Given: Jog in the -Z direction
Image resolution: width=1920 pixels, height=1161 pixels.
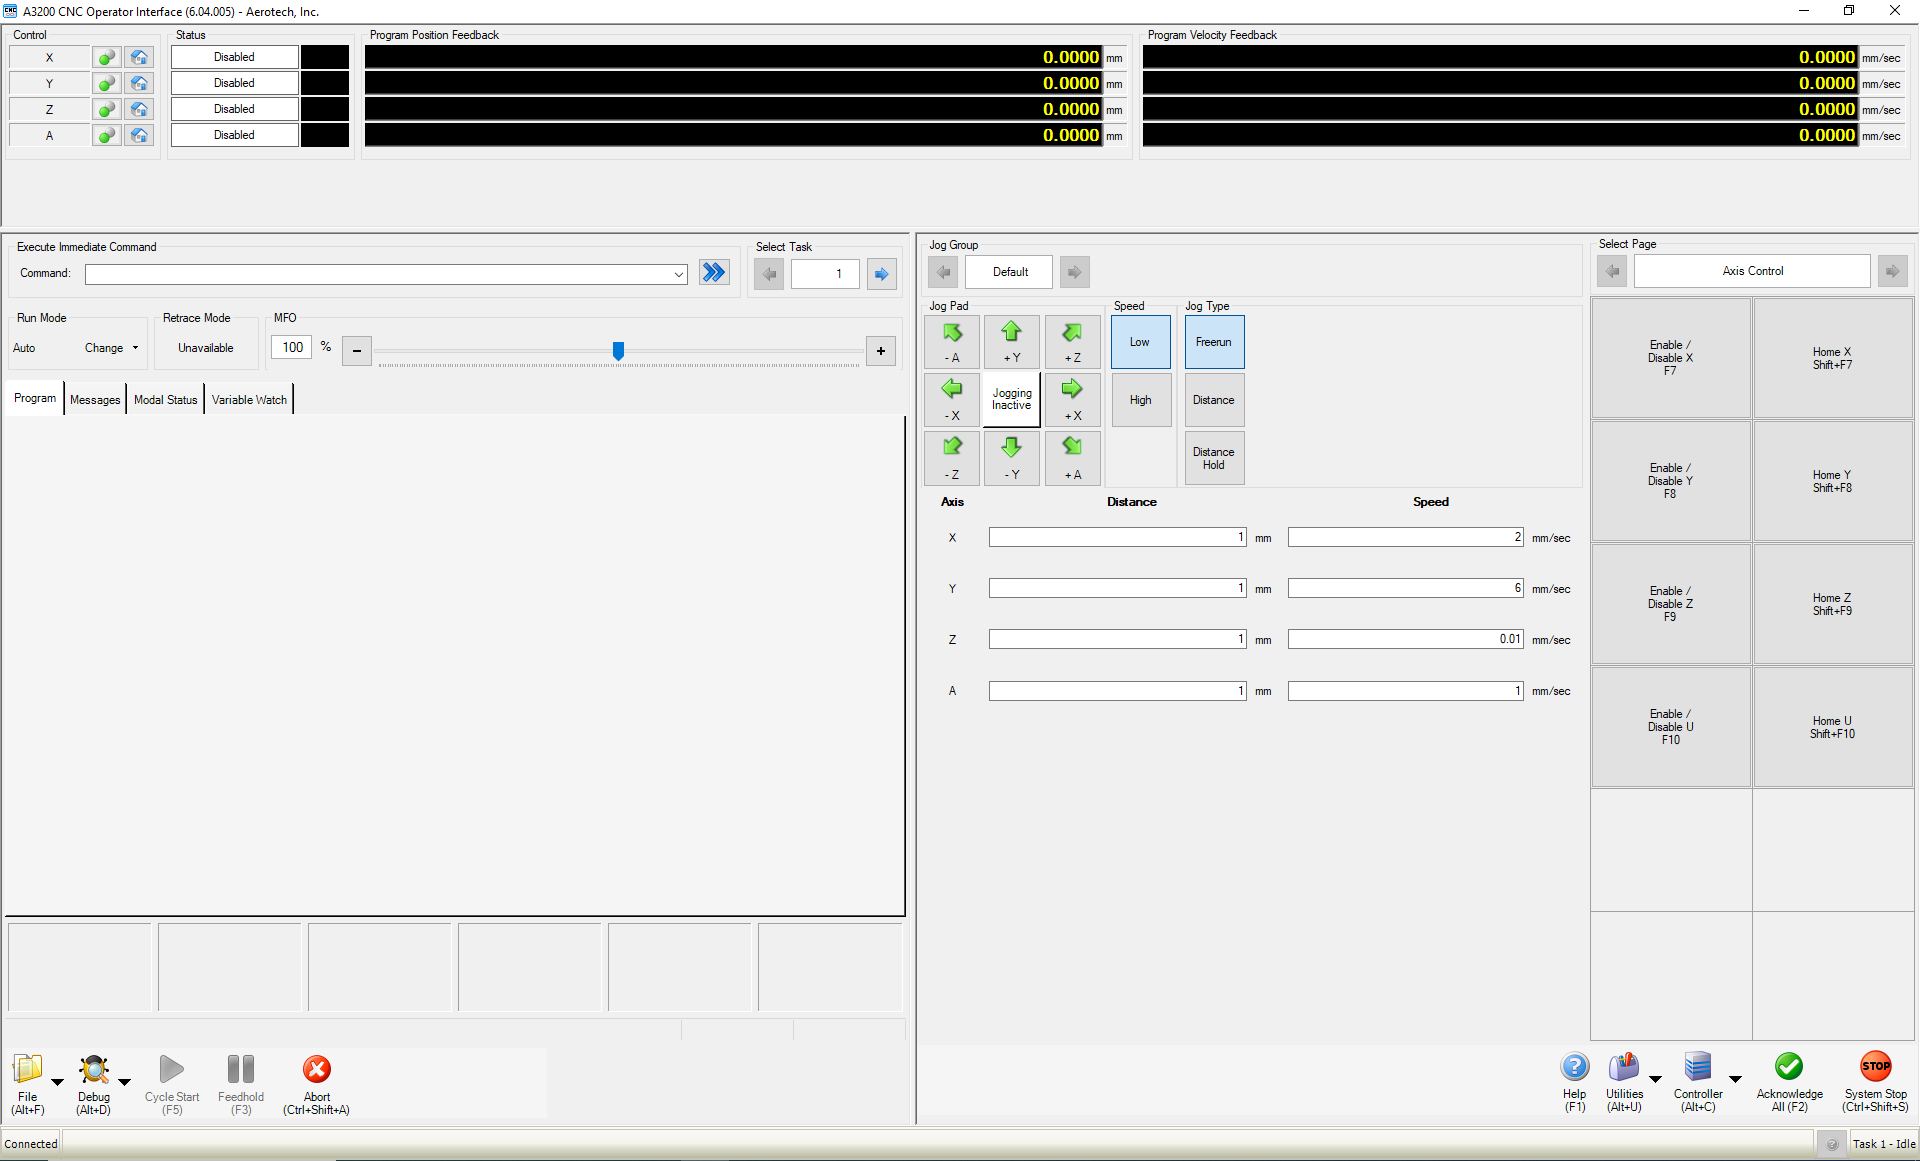Looking at the screenshot, I should pyautogui.click(x=952, y=458).
